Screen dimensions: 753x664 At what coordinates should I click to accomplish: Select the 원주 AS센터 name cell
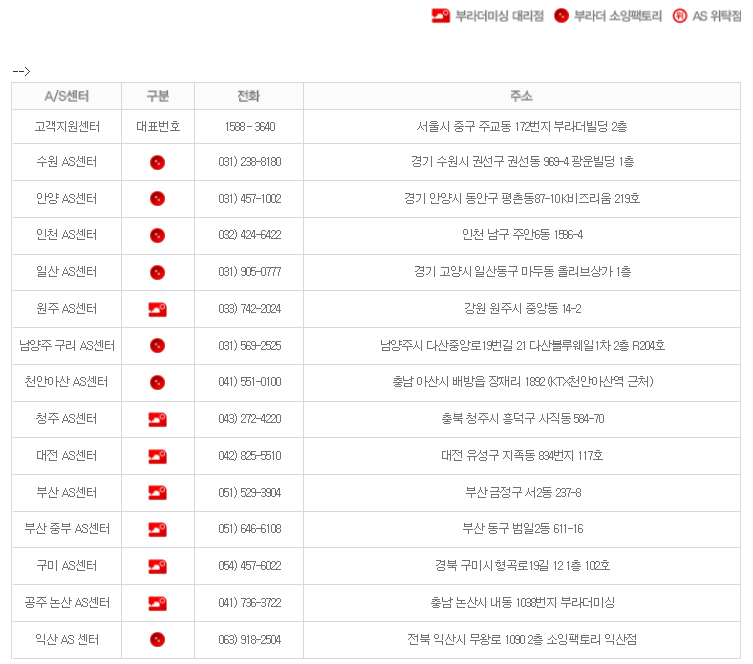67,309
